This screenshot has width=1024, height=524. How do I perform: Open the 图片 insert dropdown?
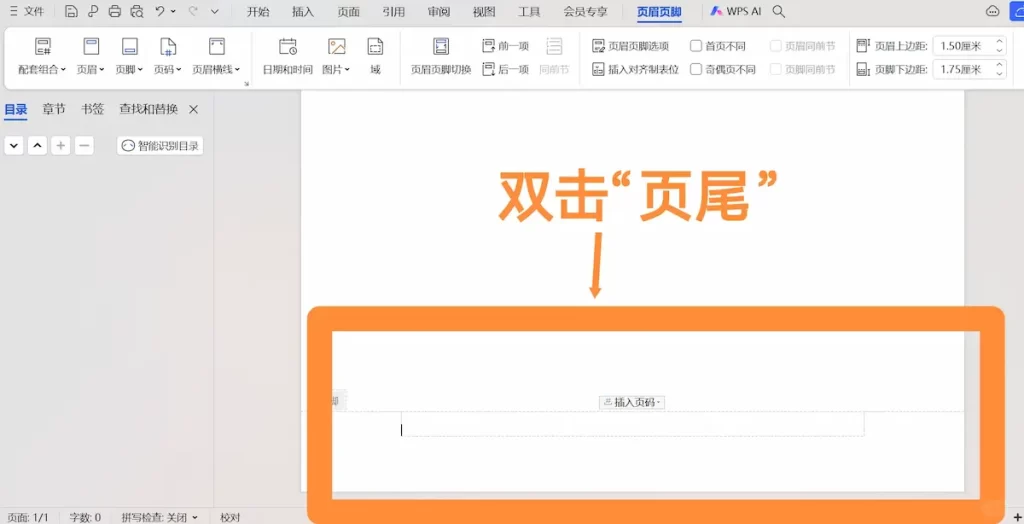point(336,56)
